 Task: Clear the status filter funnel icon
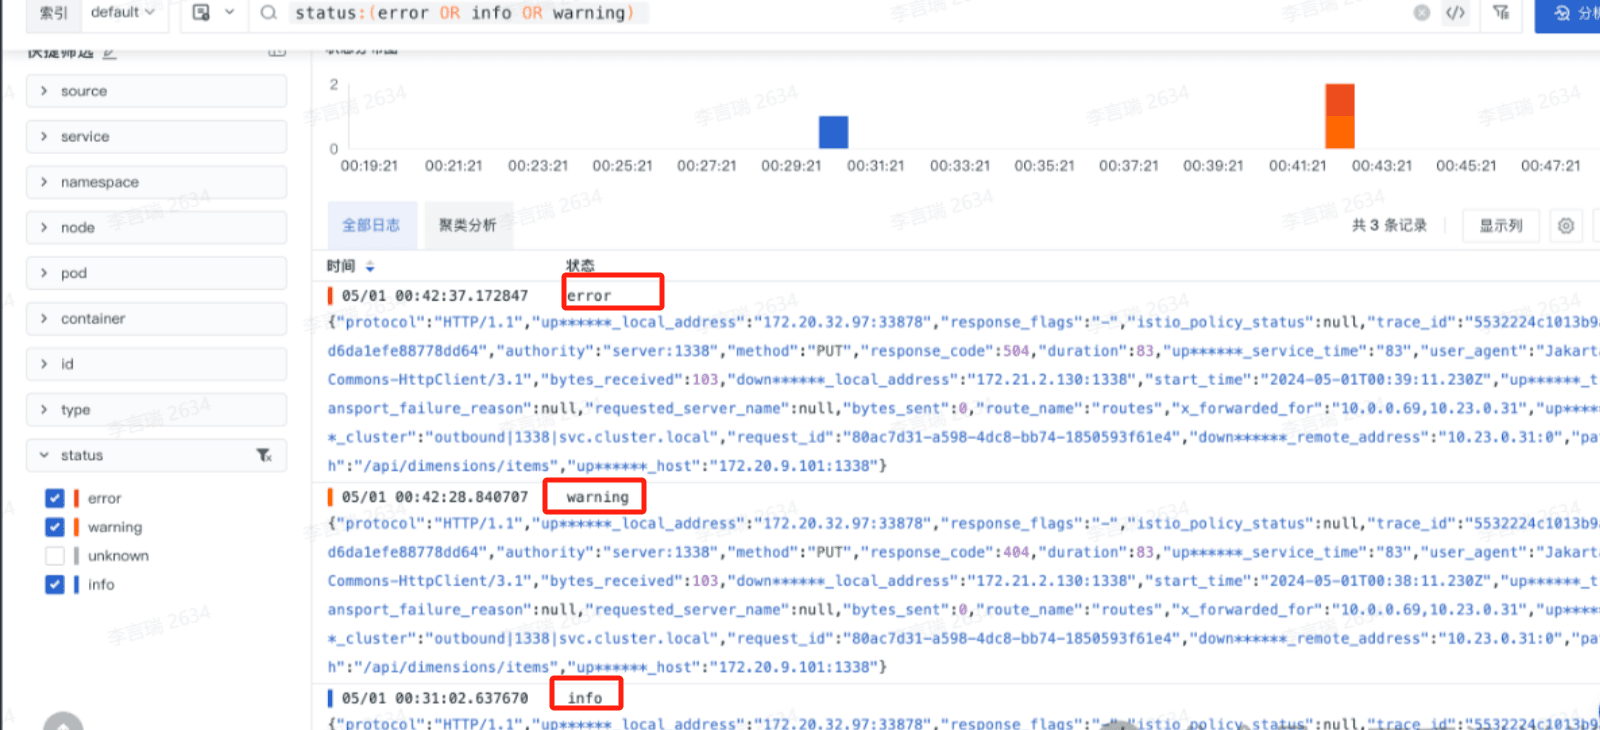(264, 455)
